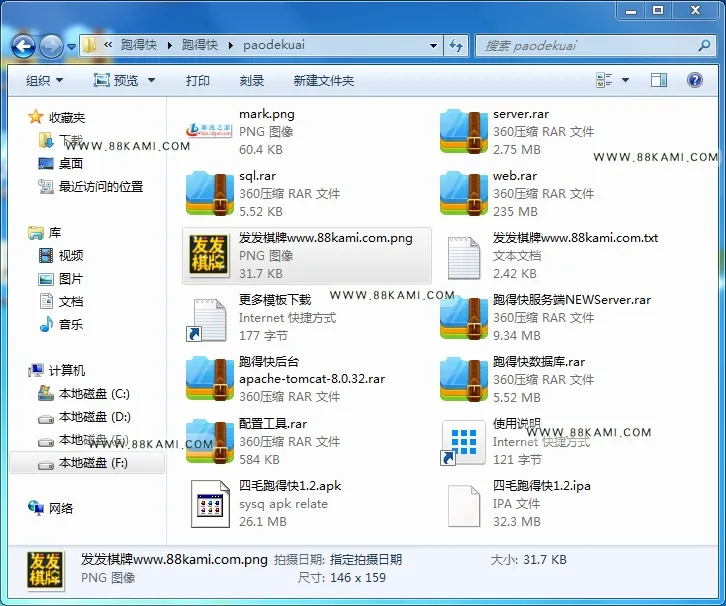
Task: Open the 组织 dropdown menu
Action: point(44,81)
